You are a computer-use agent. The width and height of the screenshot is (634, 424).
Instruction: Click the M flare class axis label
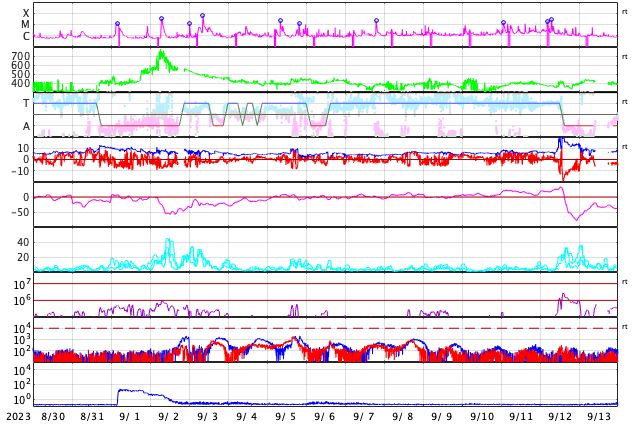[25, 25]
